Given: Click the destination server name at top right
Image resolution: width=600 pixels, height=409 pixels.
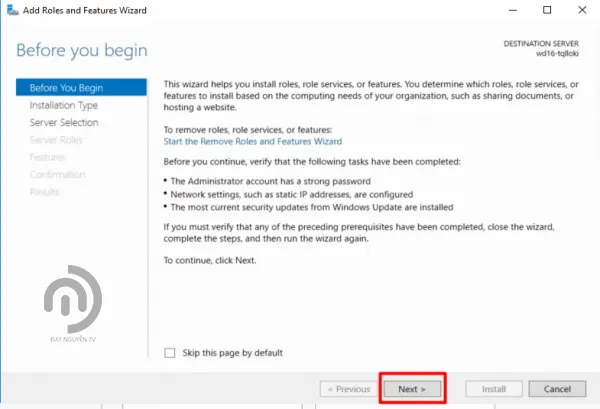Looking at the screenshot, I should (561, 54).
